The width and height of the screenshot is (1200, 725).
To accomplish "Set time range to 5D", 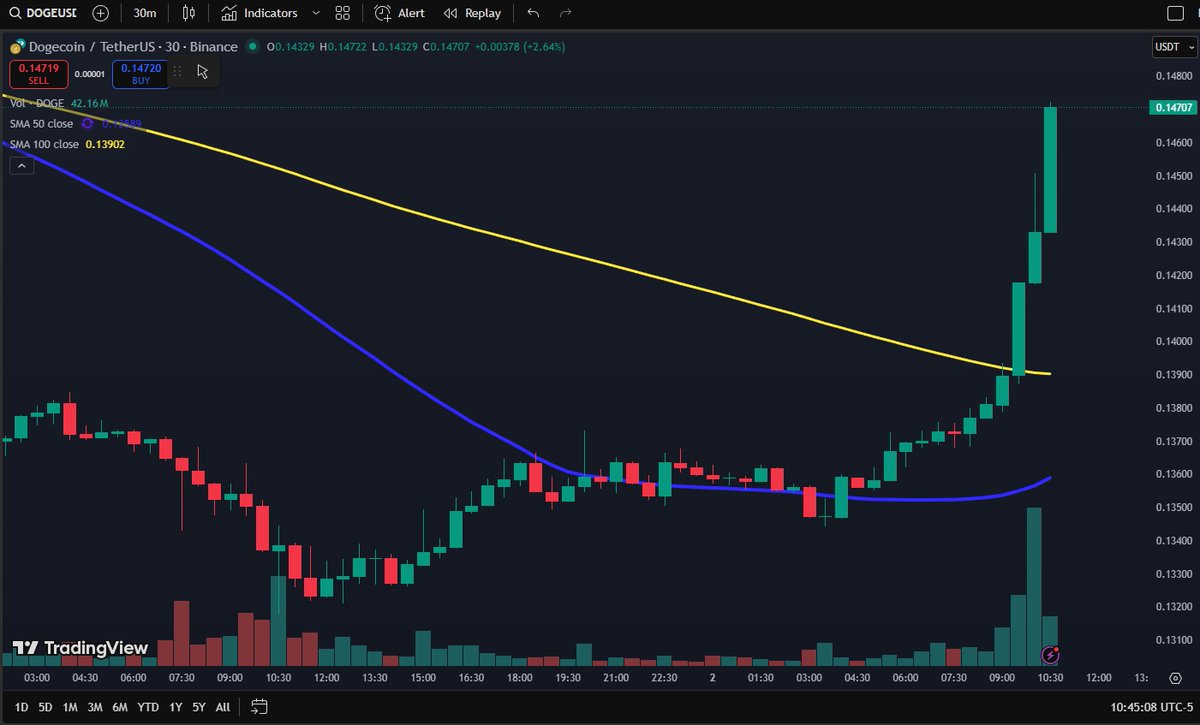I will (45, 707).
